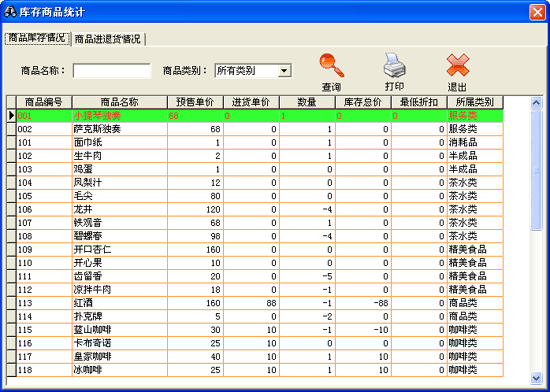Click scrollbar down arrow
Screen dimensions: 550x392
[x=536, y=378]
